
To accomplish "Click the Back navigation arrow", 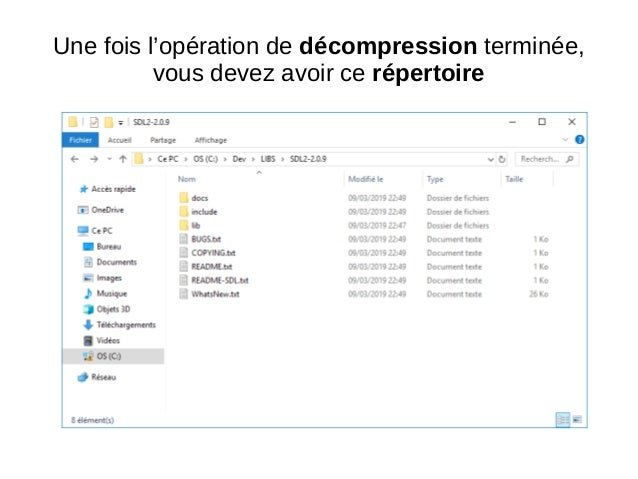I will pos(74,159).
